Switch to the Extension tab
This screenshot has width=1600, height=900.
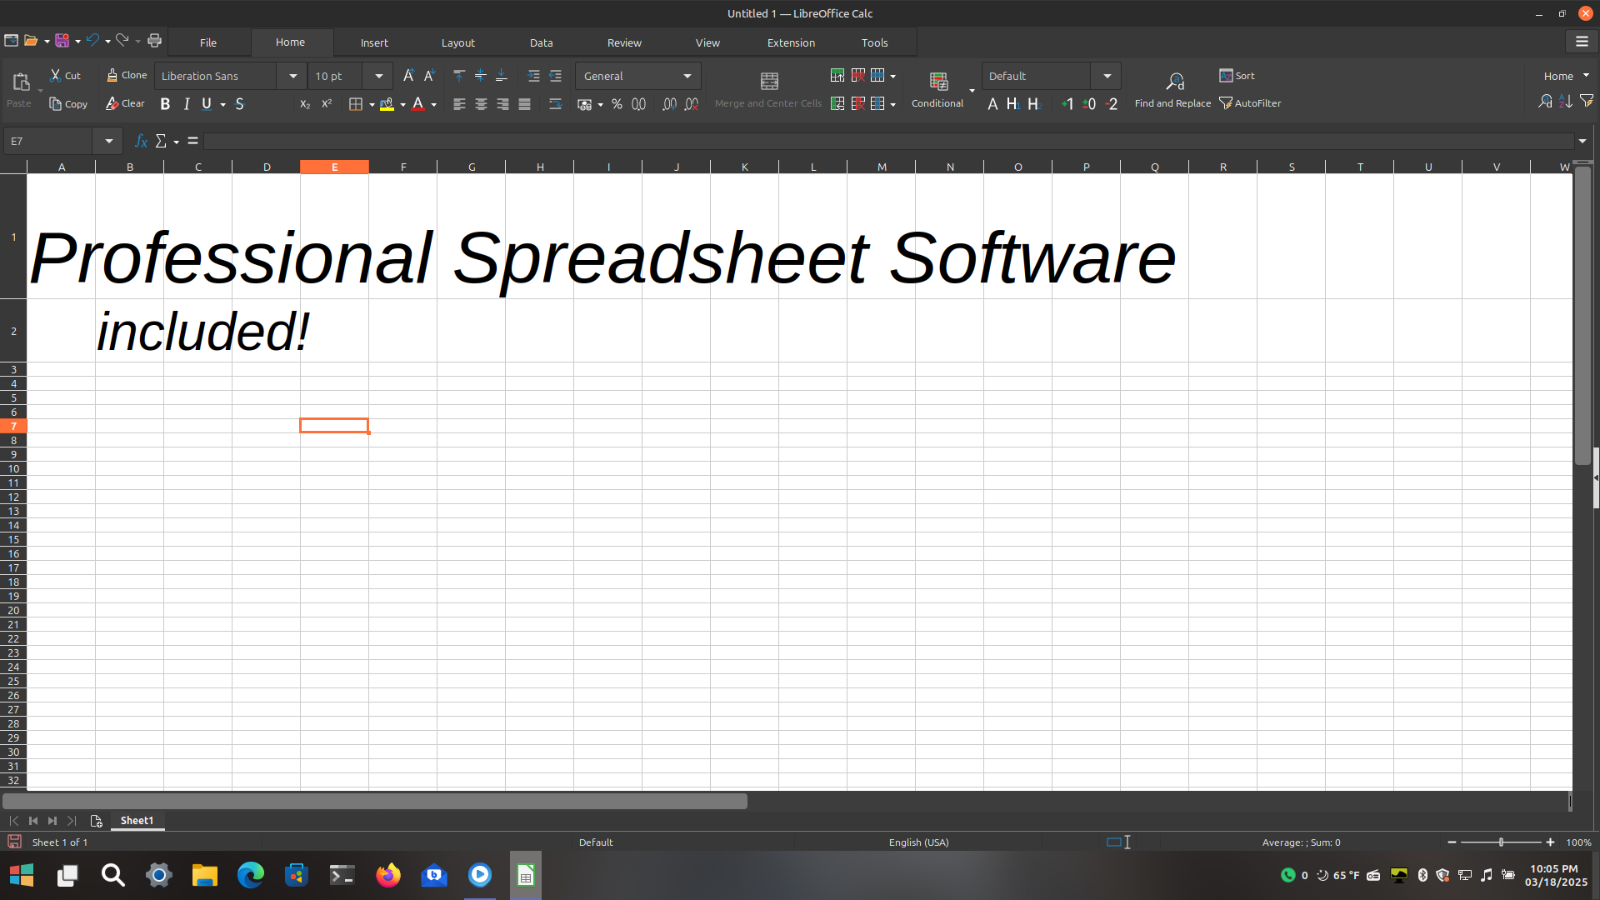point(791,43)
